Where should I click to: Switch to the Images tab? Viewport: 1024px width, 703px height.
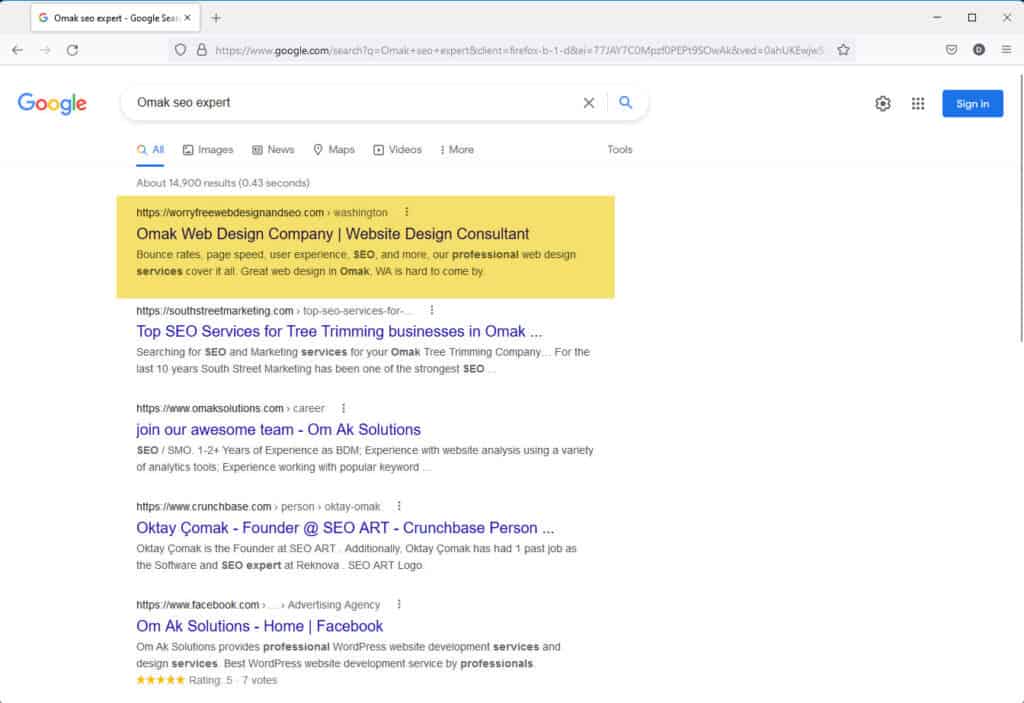coord(208,150)
